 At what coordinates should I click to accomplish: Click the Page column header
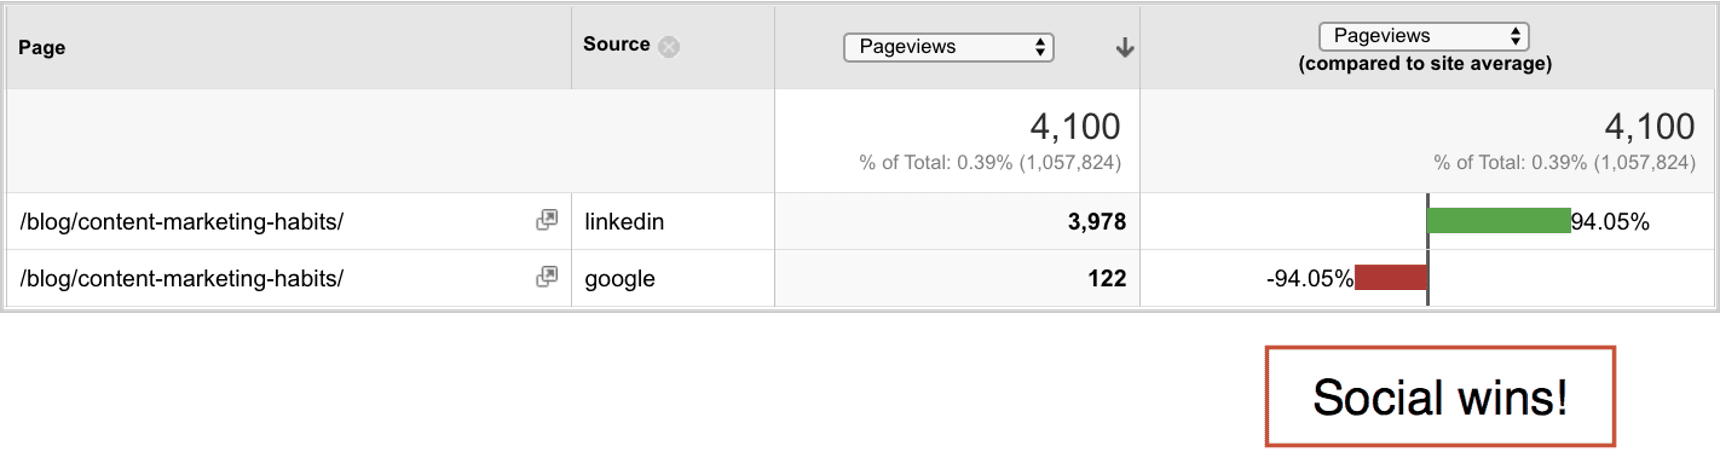pyautogui.click(x=42, y=47)
